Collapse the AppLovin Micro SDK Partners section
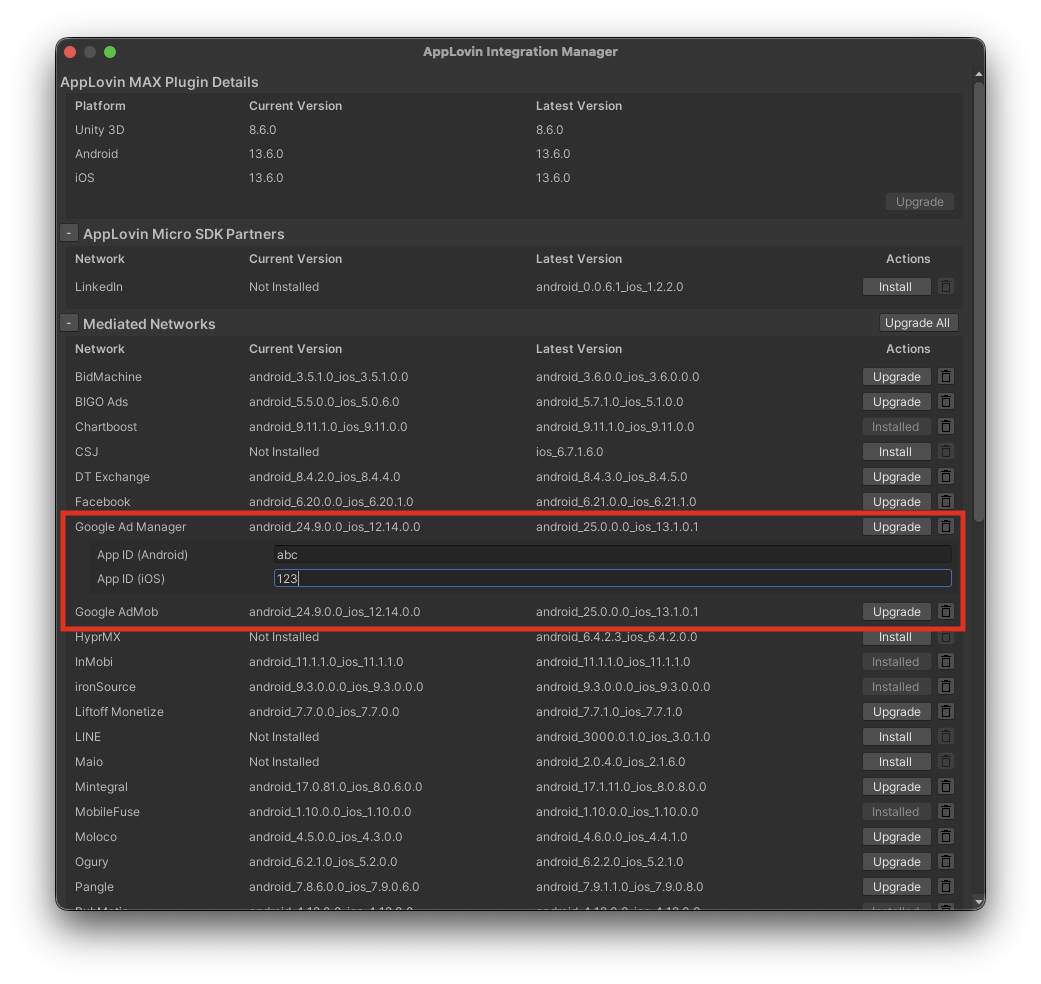This screenshot has width=1041, height=984. point(69,233)
